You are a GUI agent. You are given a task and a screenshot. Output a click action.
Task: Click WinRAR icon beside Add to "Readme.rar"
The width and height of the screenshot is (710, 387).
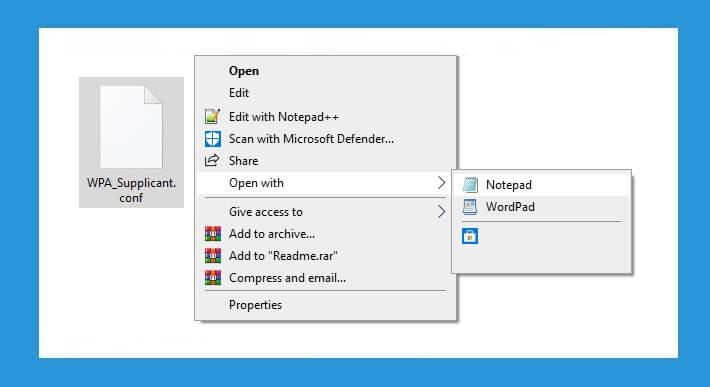(x=213, y=256)
